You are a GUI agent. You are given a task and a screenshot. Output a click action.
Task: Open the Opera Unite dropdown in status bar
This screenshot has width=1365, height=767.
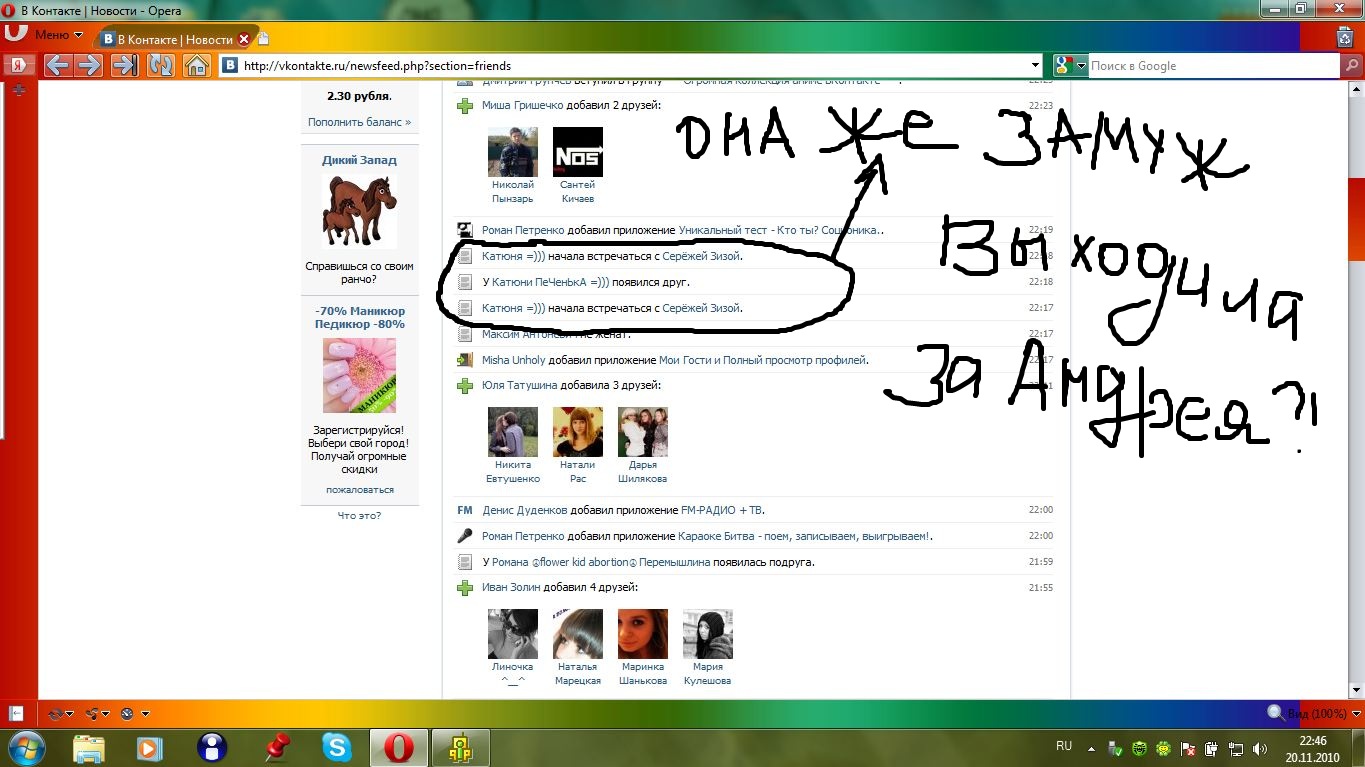pos(97,713)
